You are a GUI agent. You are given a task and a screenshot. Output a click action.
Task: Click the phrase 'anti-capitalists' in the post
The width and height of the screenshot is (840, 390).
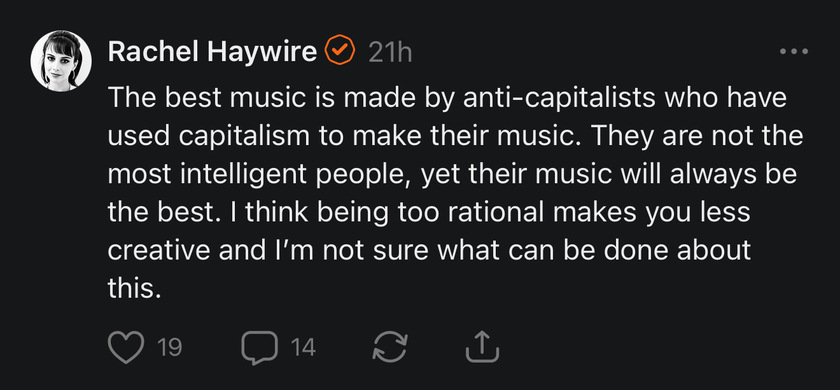coord(559,100)
